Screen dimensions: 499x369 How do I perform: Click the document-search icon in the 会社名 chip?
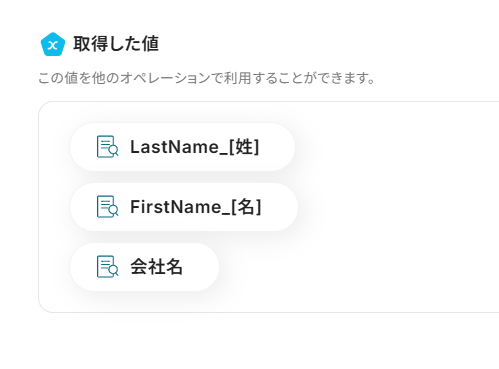click(107, 266)
